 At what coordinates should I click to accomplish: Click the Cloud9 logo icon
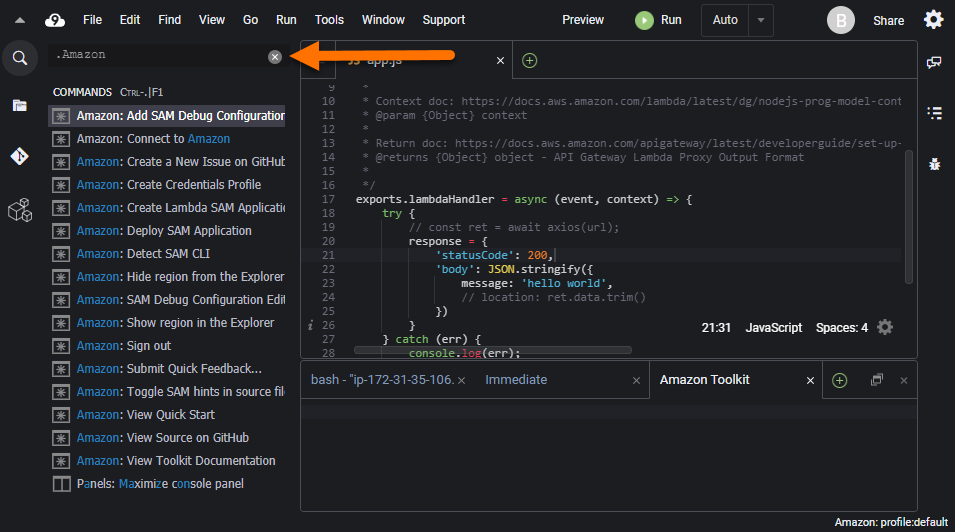pyautogui.click(x=55, y=21)
